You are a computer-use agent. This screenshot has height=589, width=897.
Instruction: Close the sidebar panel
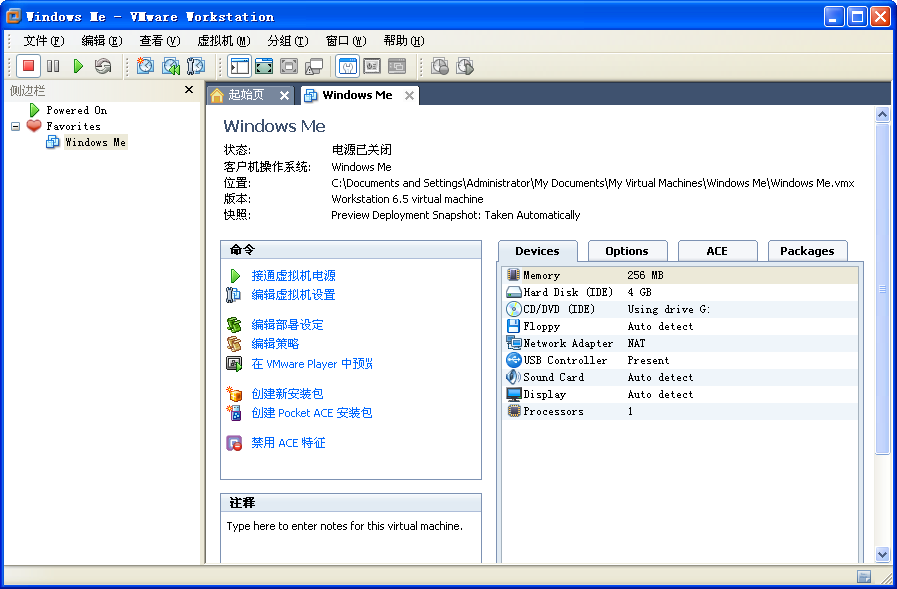[x=189, y=90]
